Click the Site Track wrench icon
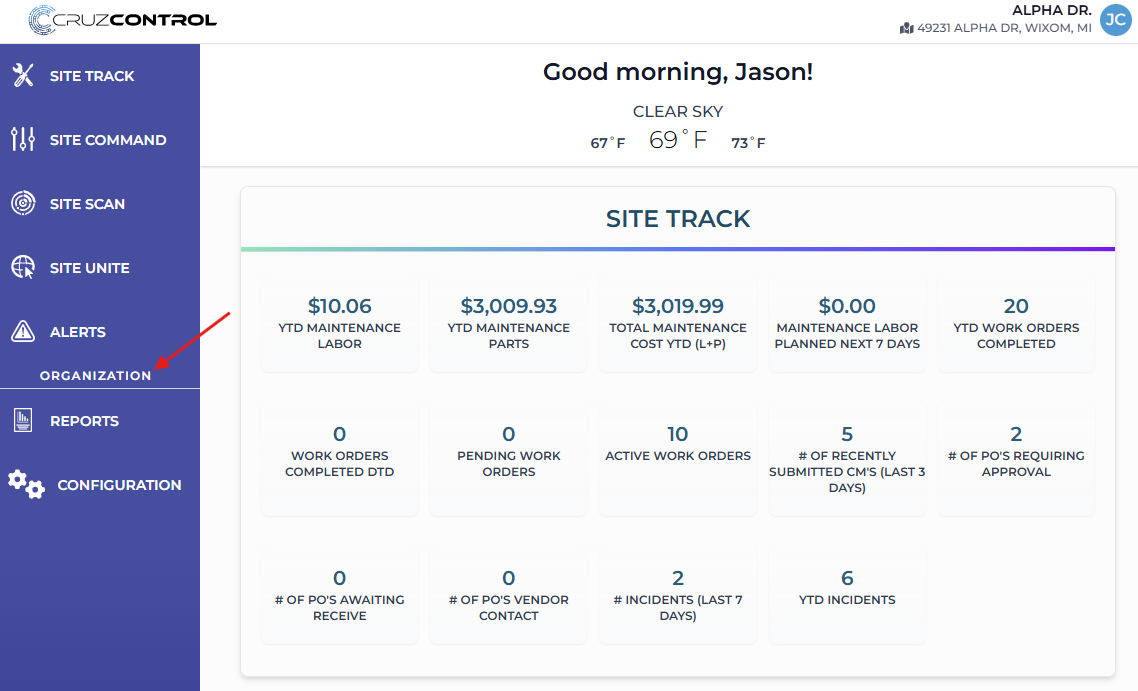 (x=23, y=76)
